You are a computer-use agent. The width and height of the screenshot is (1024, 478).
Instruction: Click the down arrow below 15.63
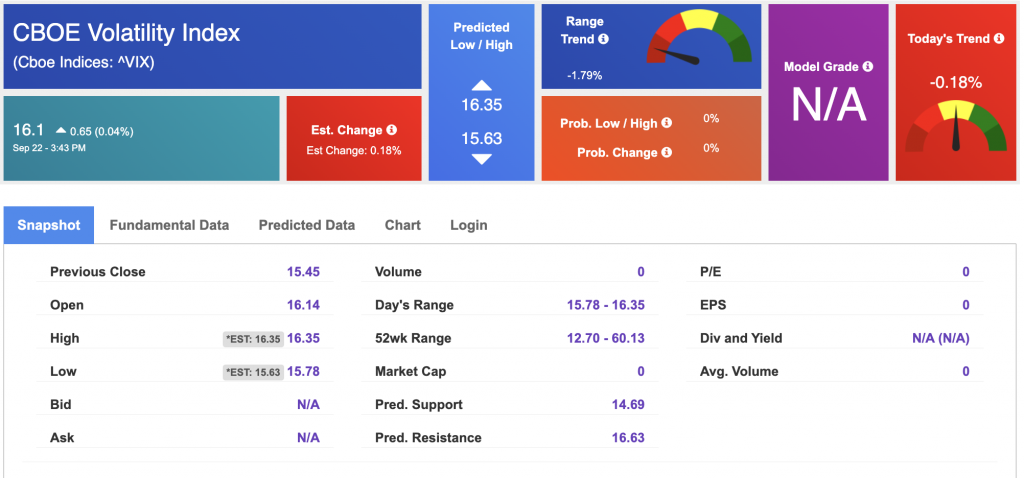[481, 159]
